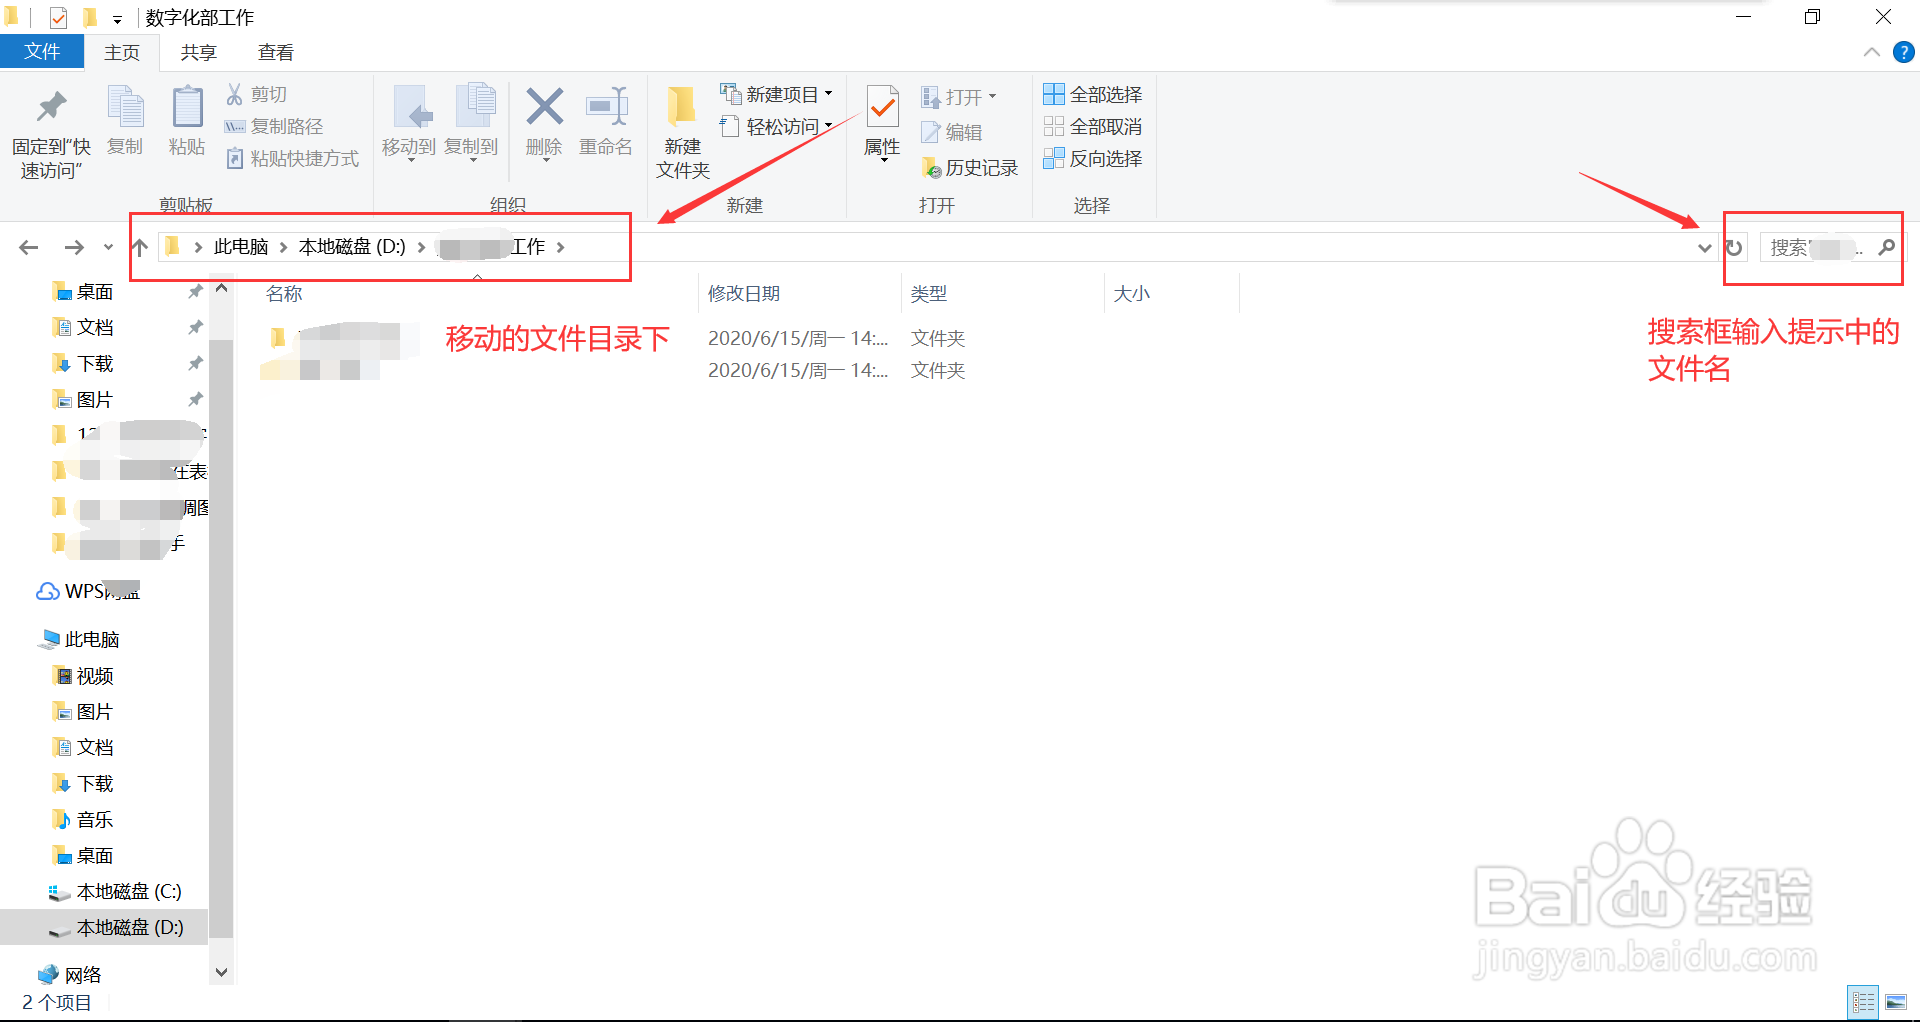Click the checkmark icon in quick access toolbar
This screenshot has height=1022, width=1920.
click(57, 17)
